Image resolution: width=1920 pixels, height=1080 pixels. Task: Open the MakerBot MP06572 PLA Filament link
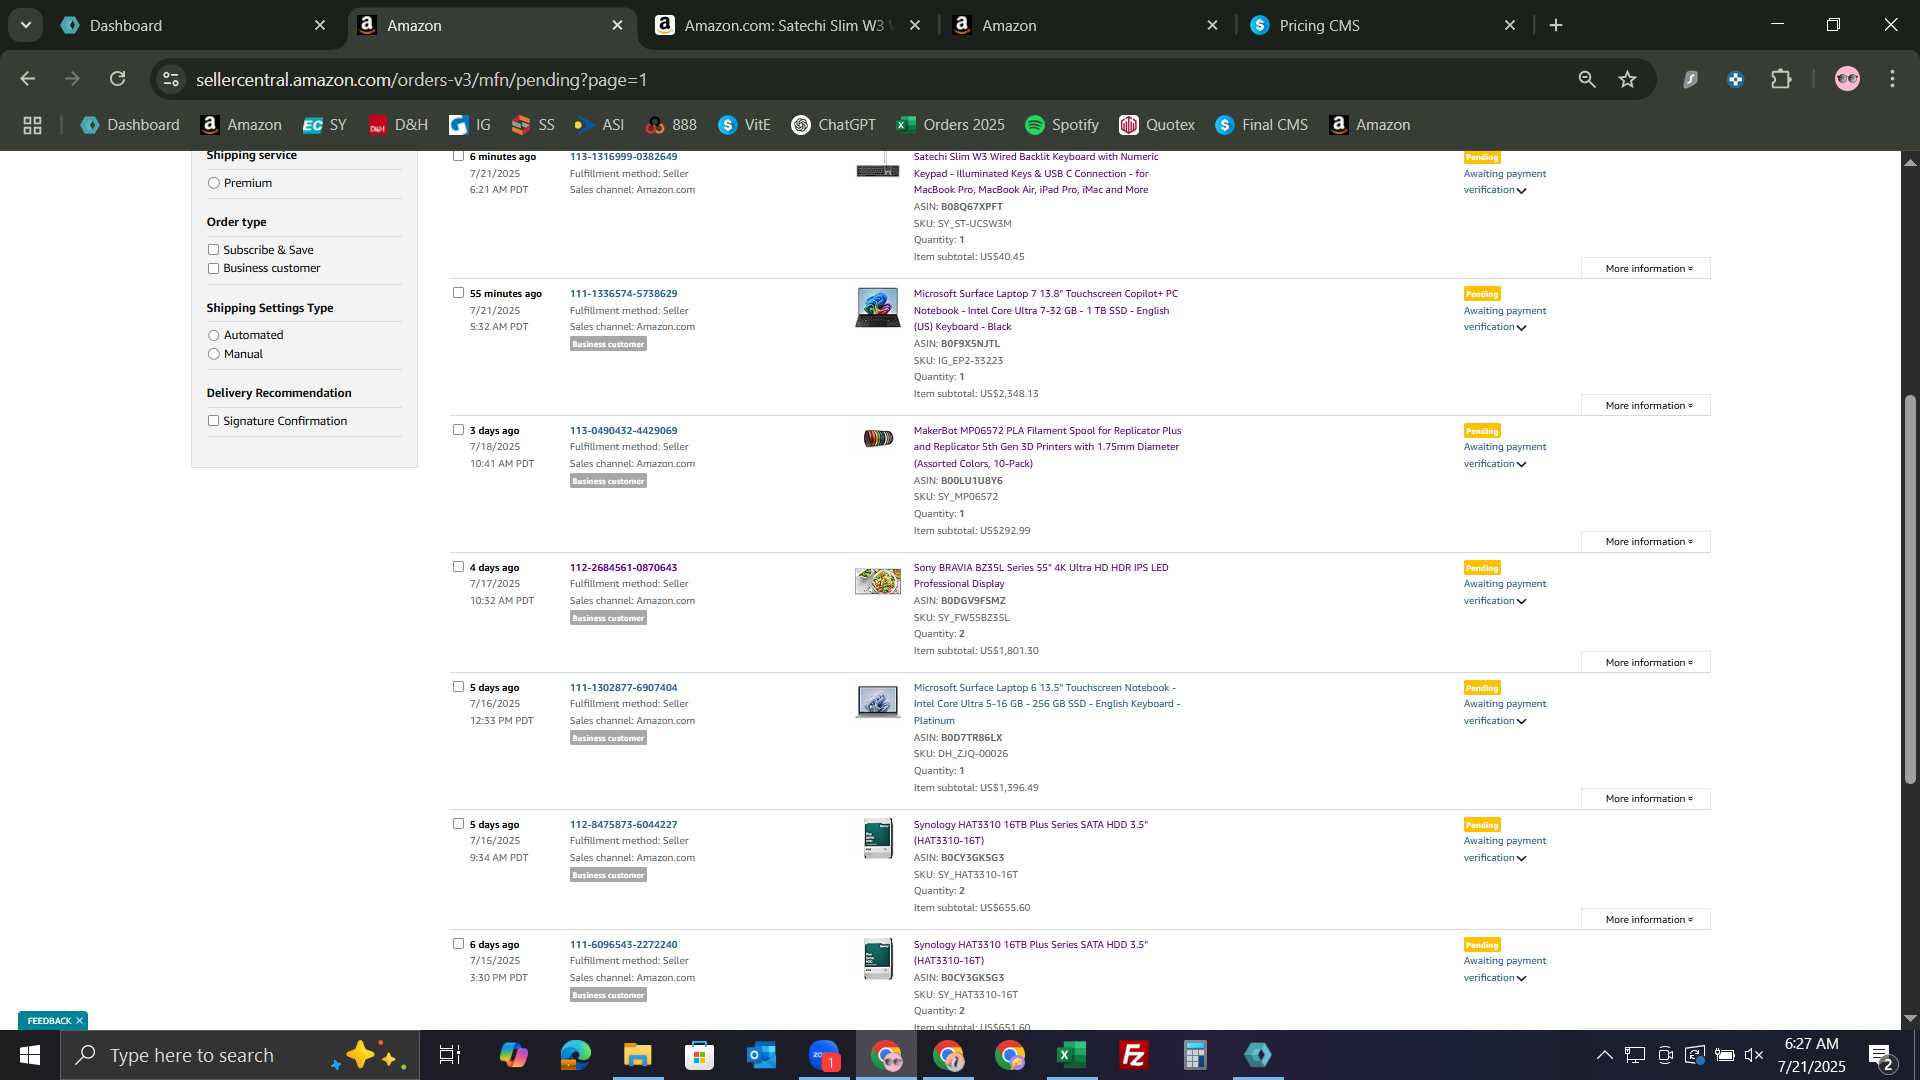pyautogui.click(x=1047, y=447)
